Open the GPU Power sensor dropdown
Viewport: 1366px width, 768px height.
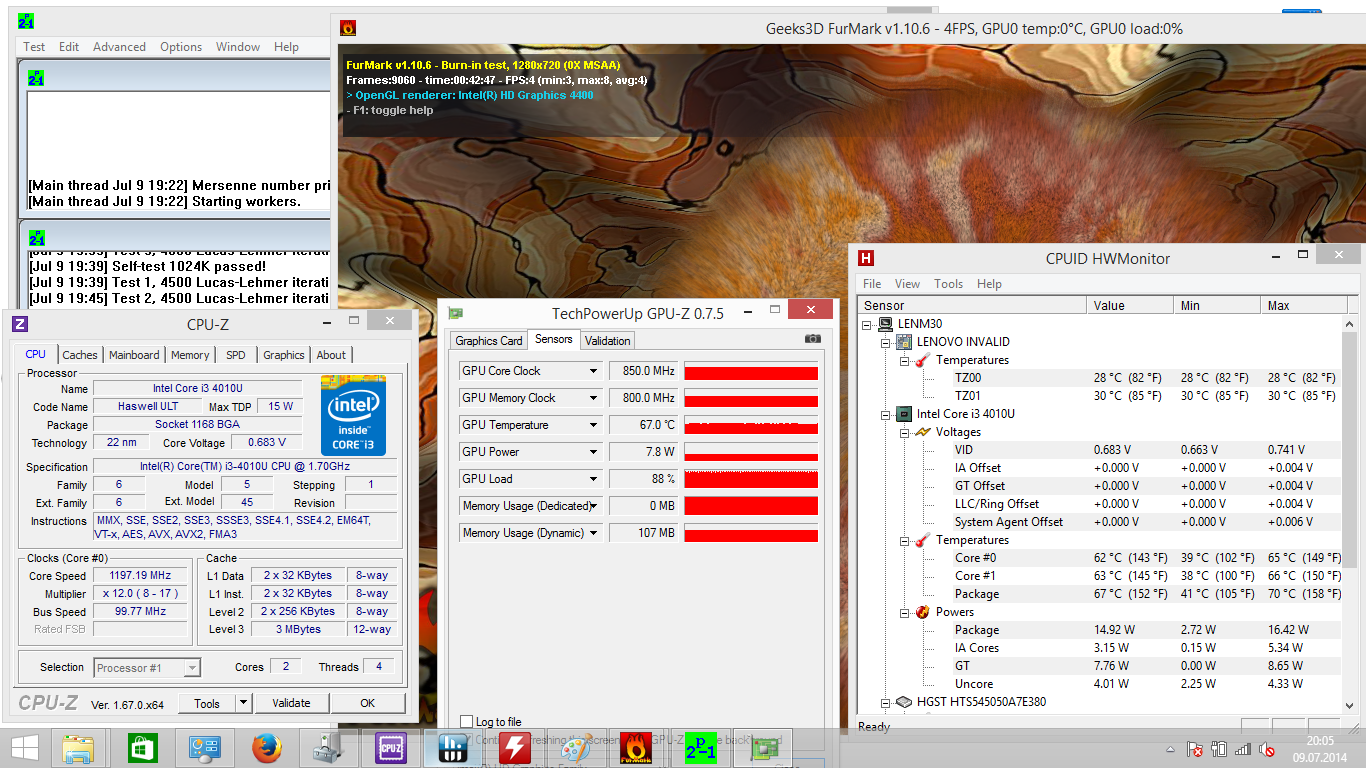point(593,452)
